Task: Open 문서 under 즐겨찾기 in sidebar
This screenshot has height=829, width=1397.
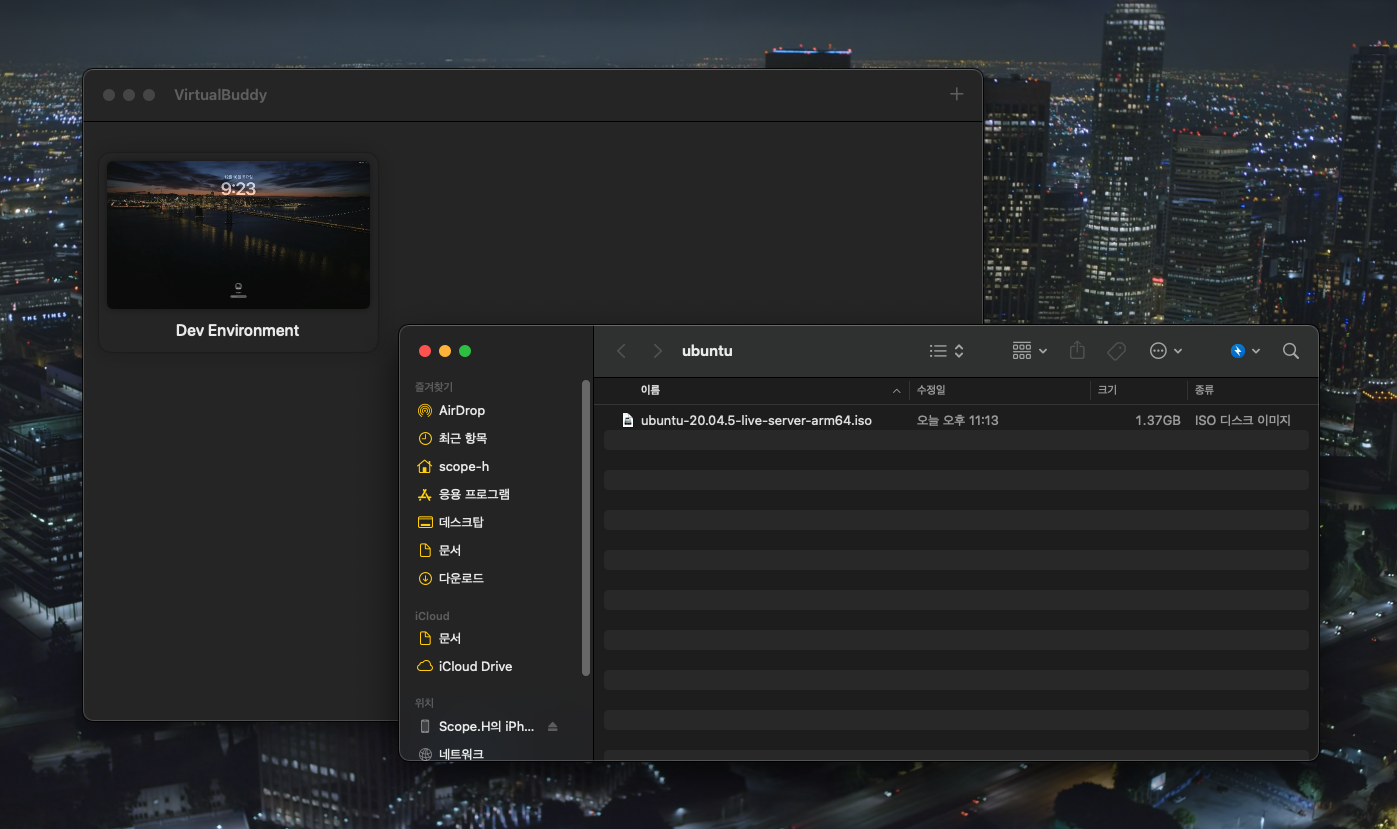Action: coord(450,550)
